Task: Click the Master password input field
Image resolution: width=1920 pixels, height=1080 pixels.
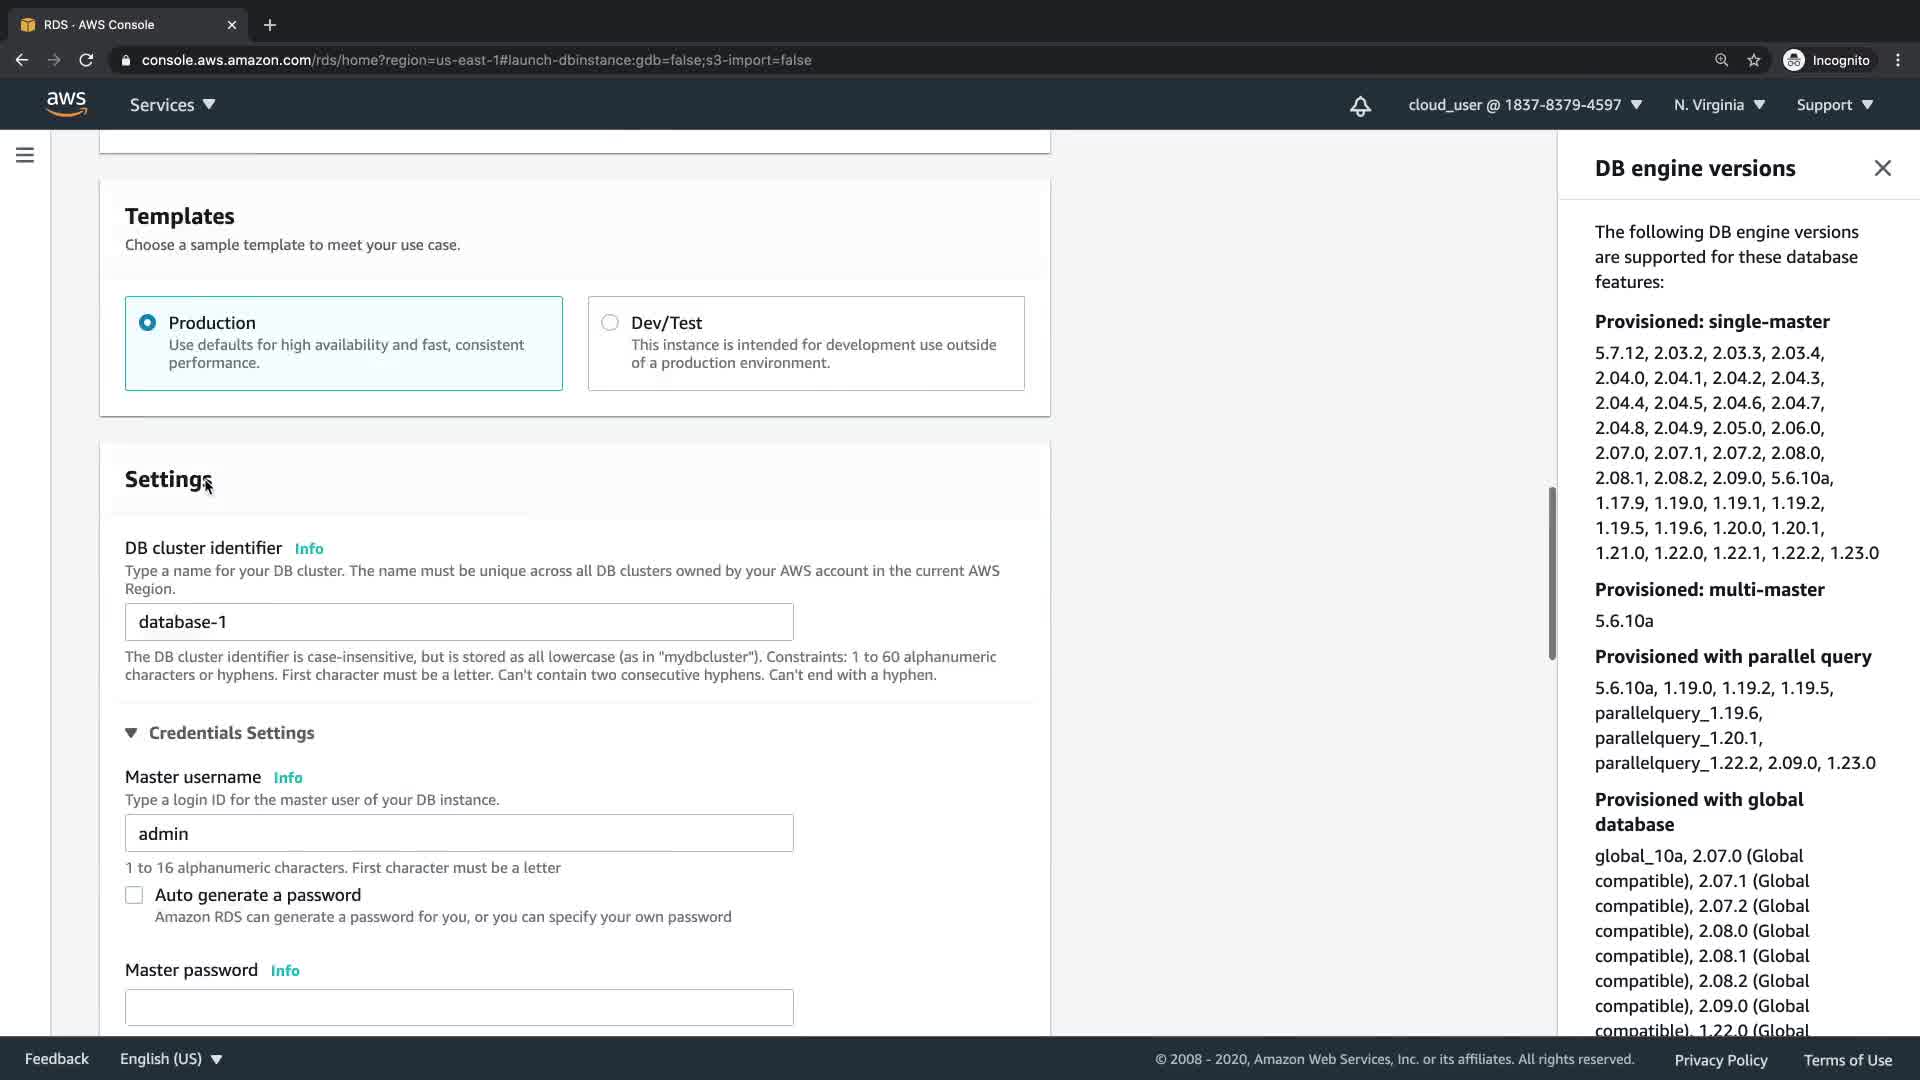Action: tap(459, 1007)
